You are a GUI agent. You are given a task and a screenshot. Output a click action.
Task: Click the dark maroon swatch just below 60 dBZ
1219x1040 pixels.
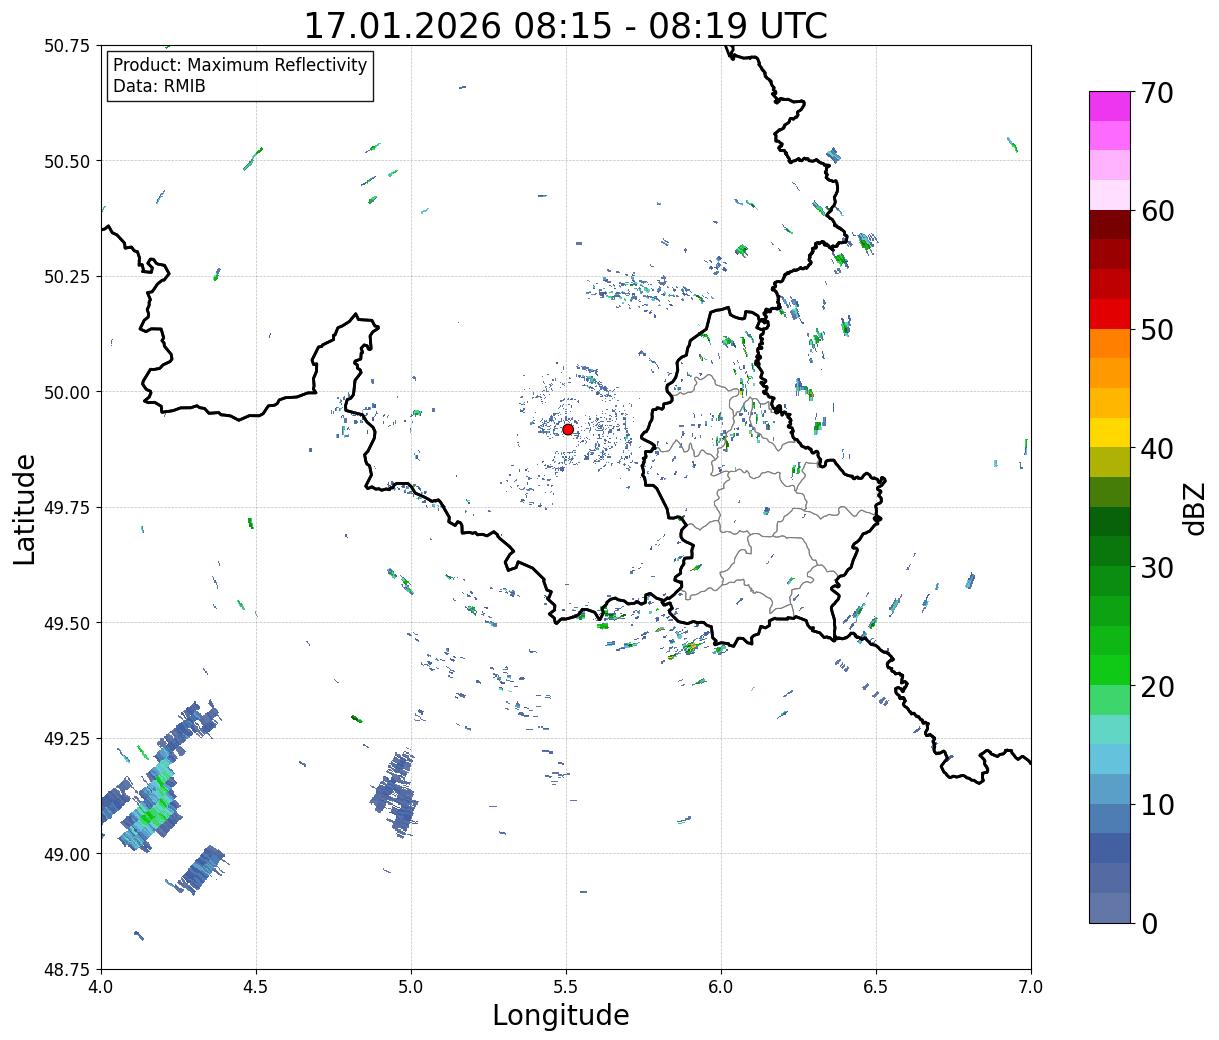(1110, 225)
